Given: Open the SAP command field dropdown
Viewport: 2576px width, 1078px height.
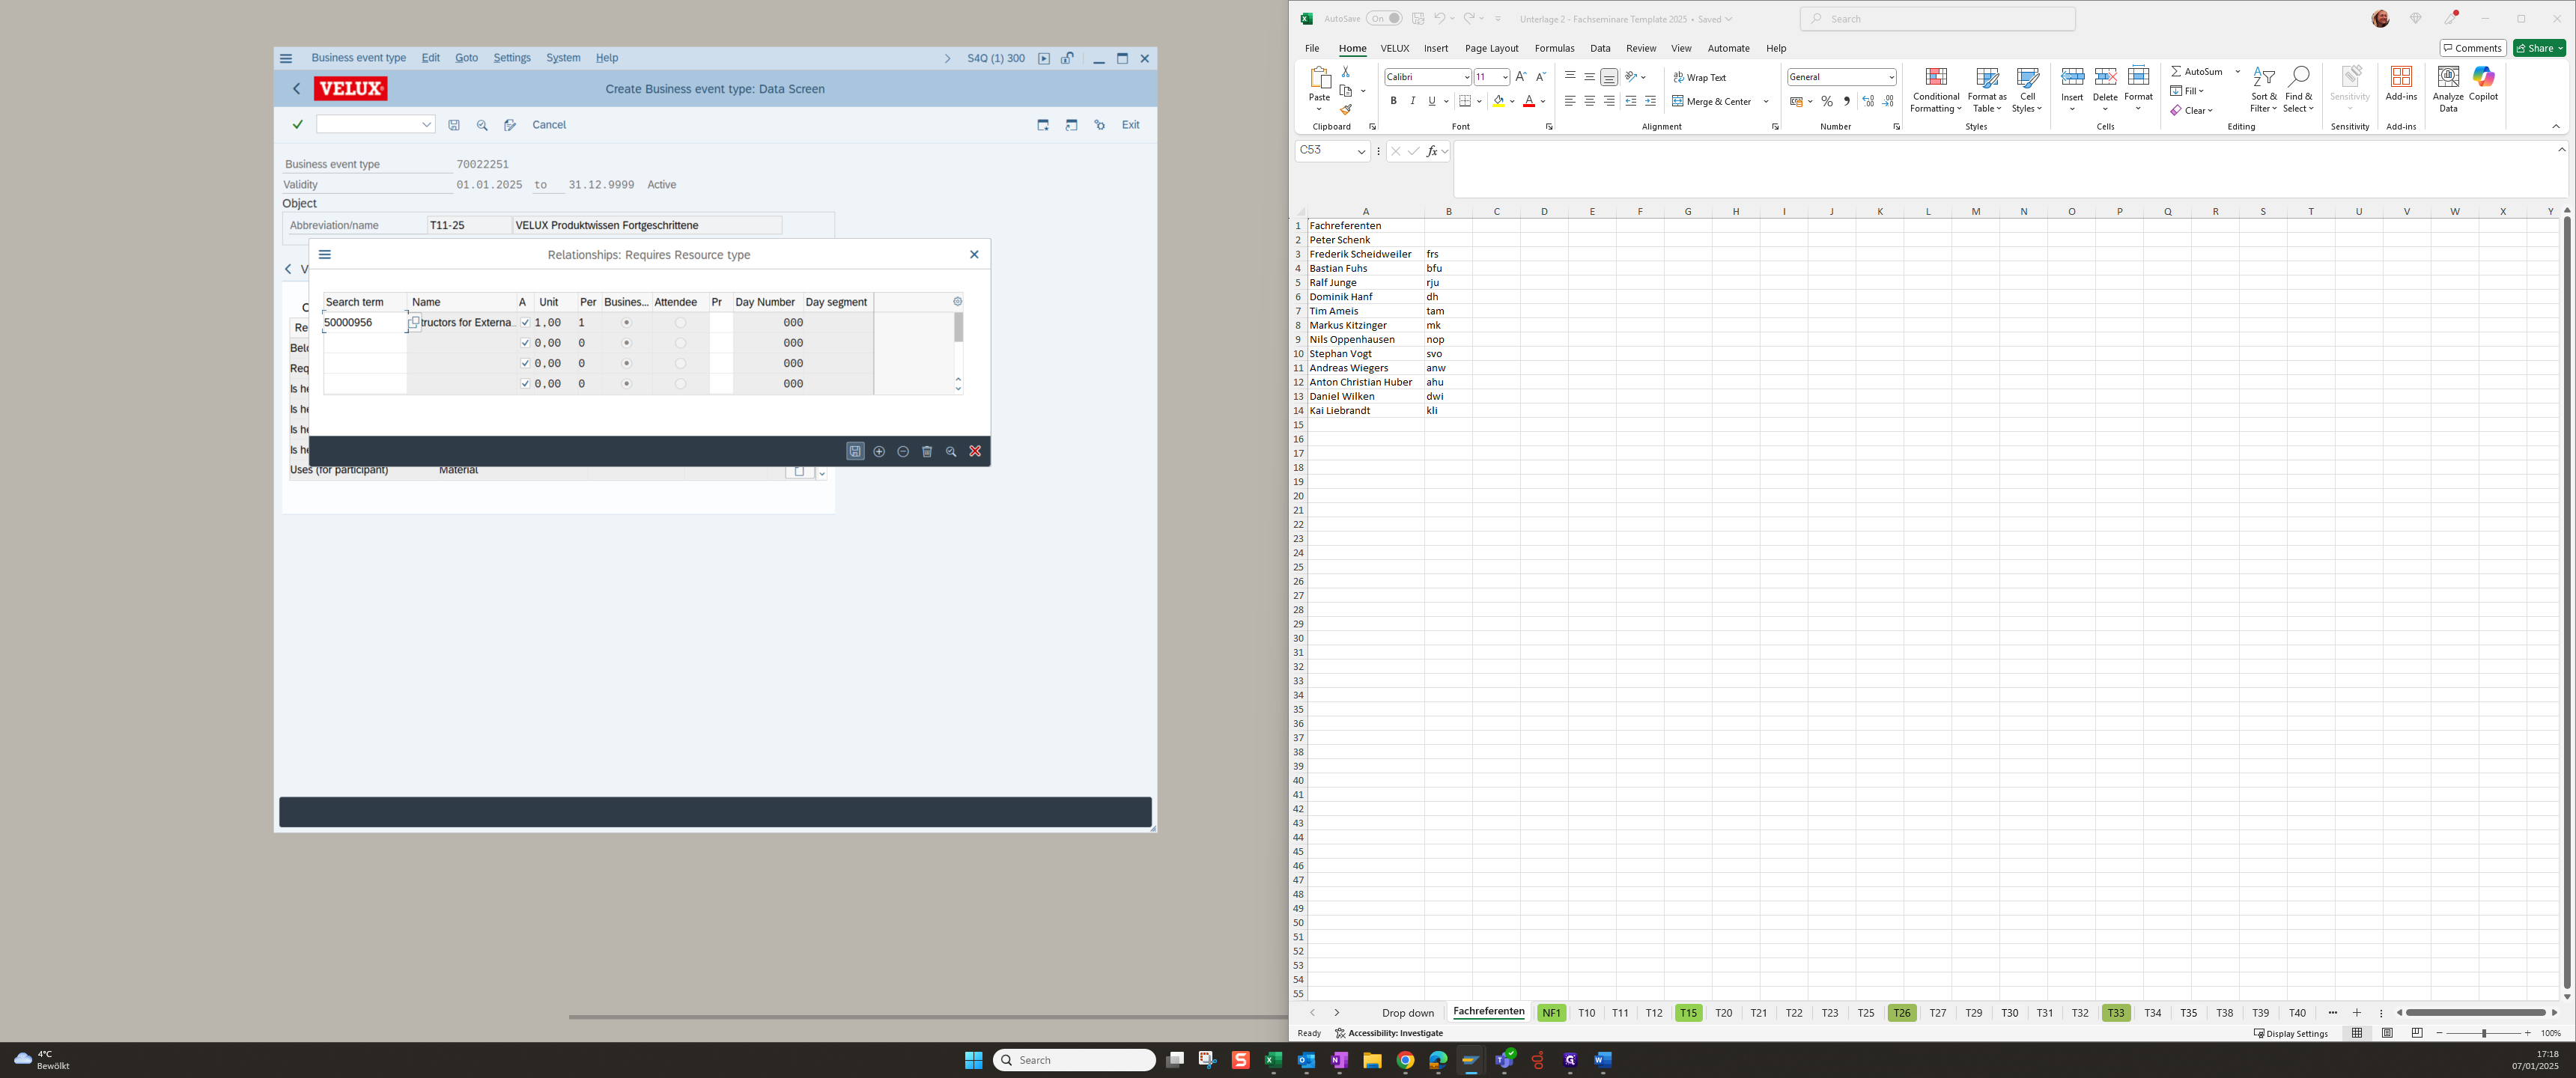Looking at the screenshot, I should pos(427,124).
